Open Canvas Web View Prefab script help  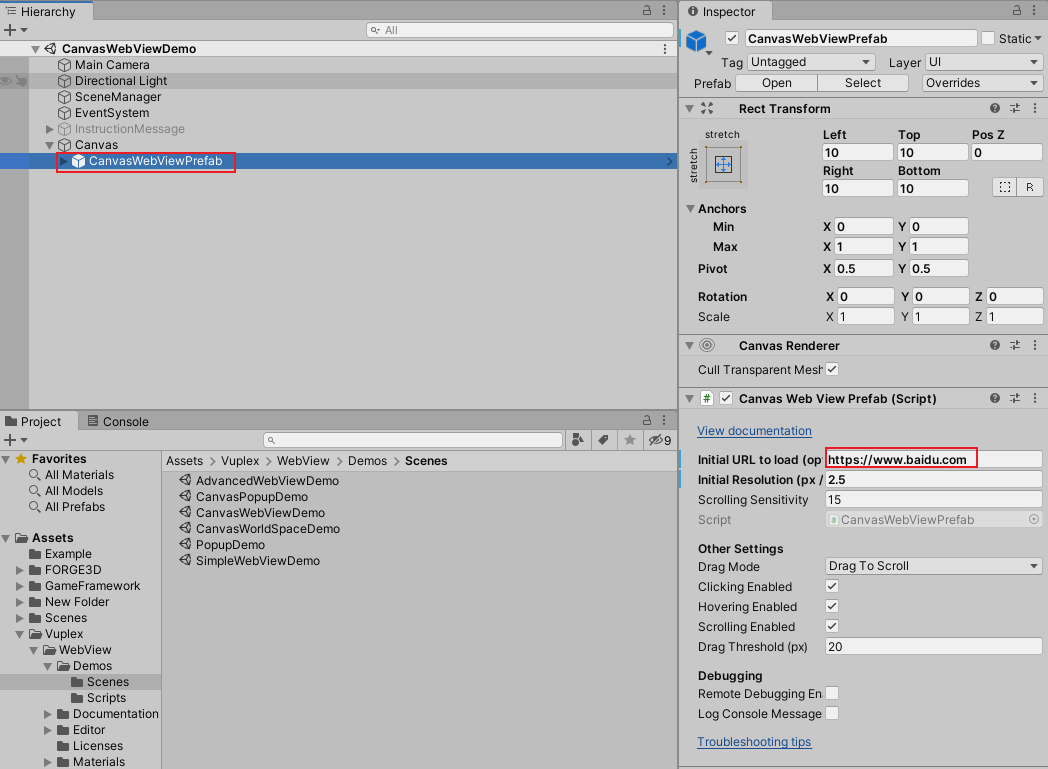[995, 398]
